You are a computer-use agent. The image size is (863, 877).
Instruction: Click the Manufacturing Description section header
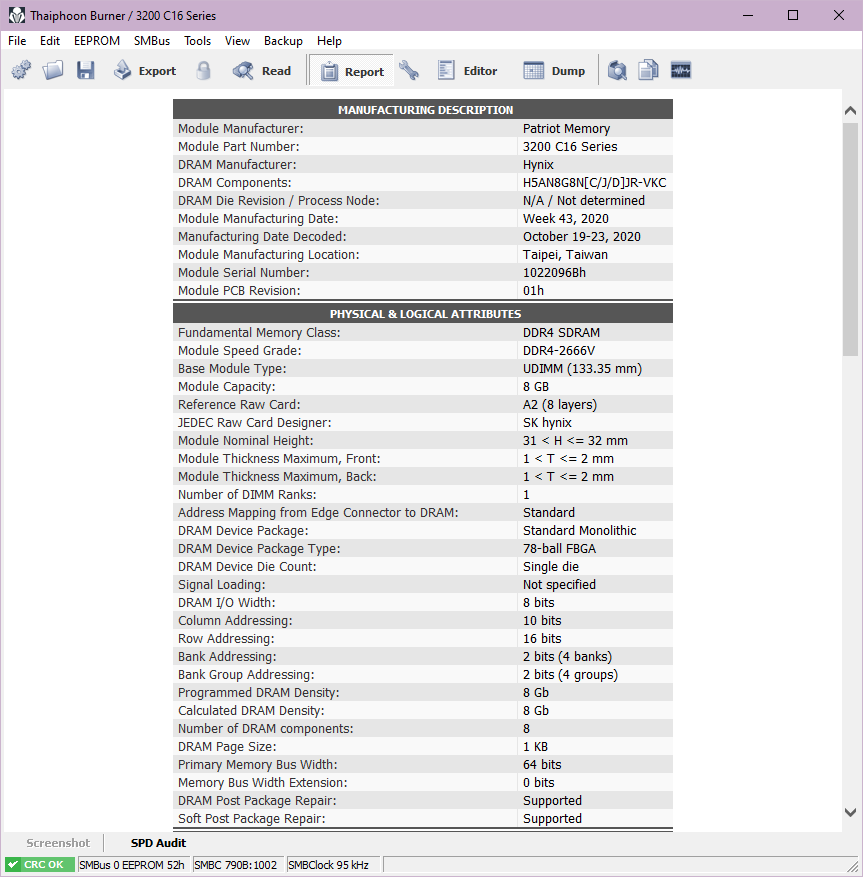(x=423, y=110)
